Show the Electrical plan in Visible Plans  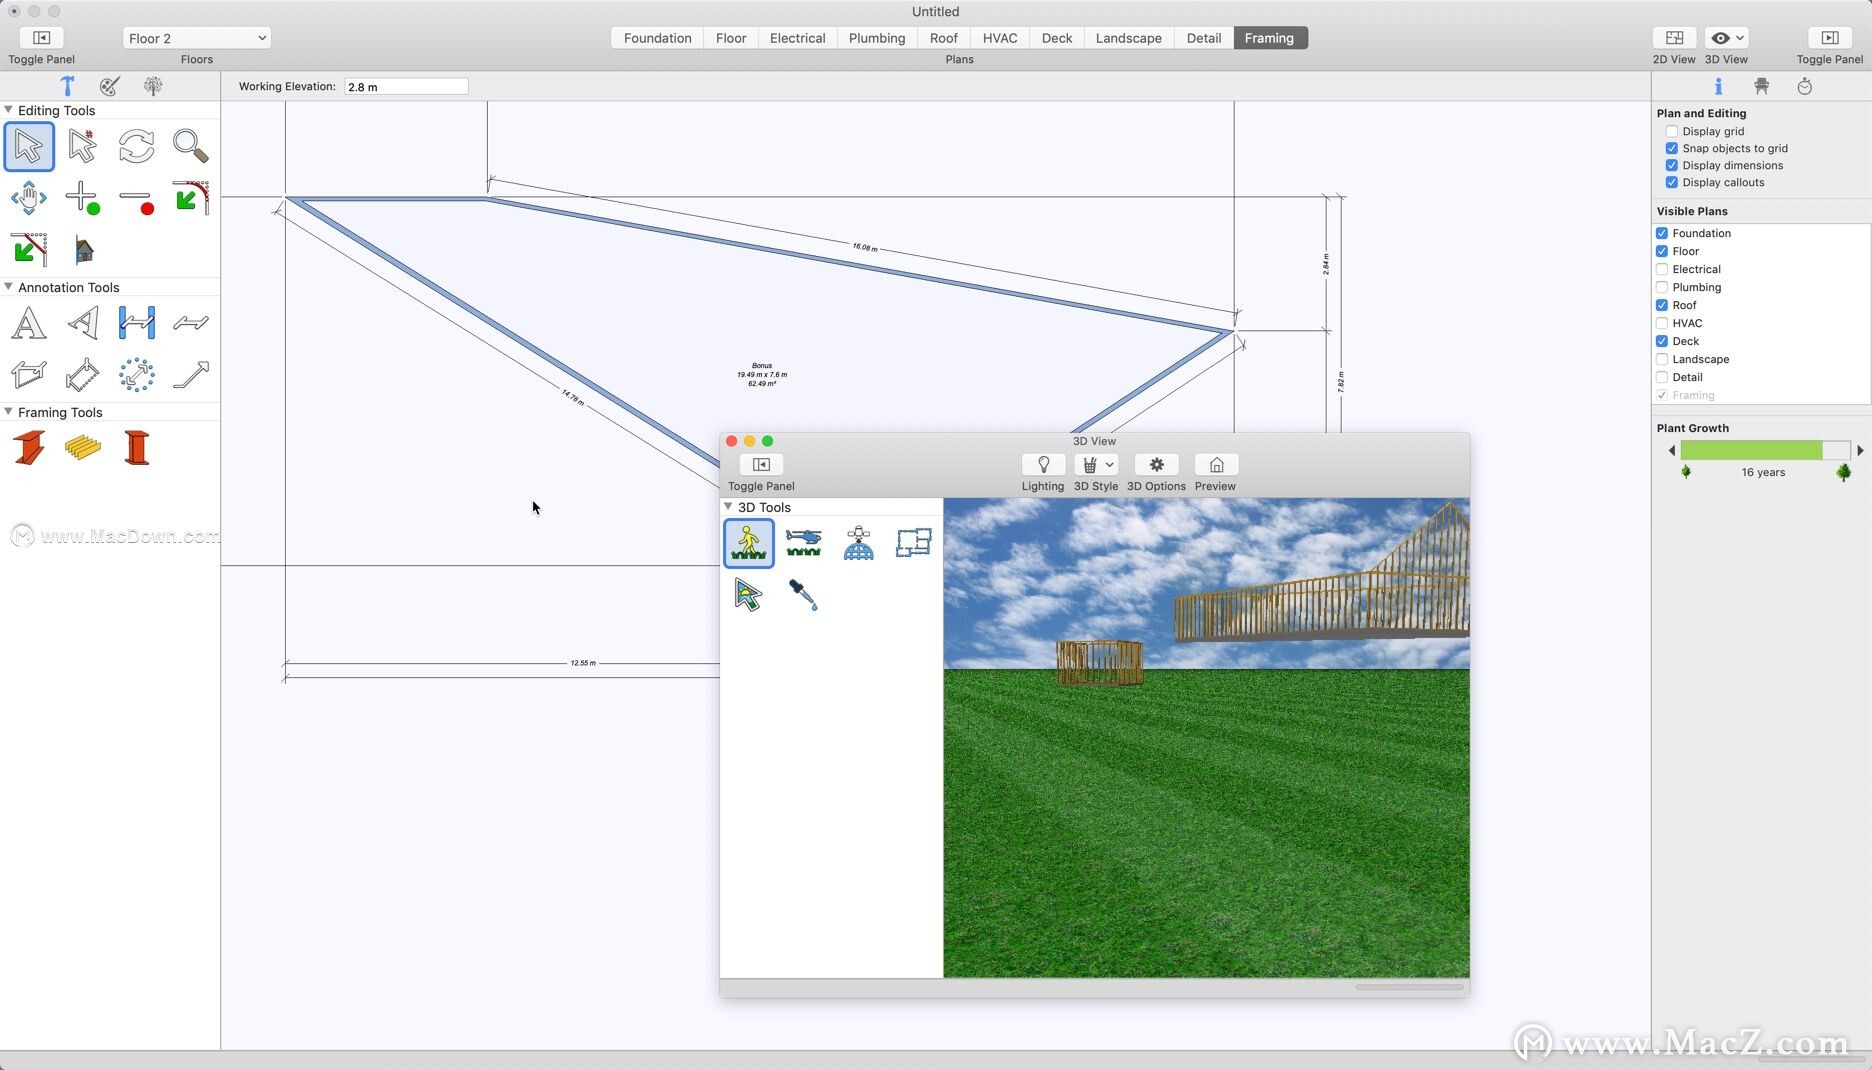pyautogui.click(x=1661, y=269)
